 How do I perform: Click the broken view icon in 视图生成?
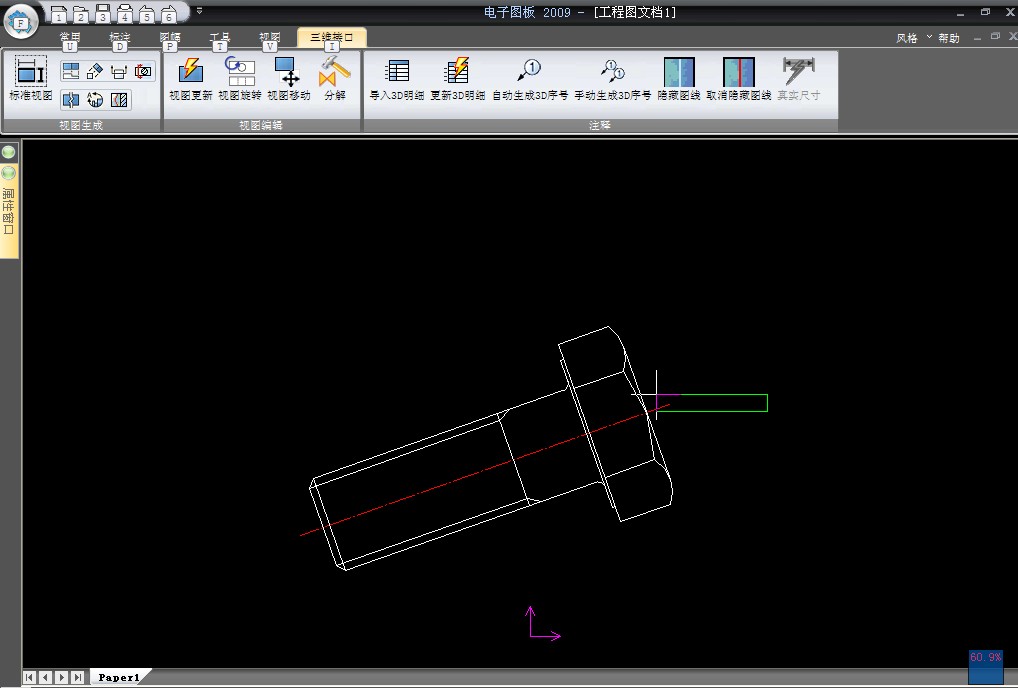tap(71, 99)
